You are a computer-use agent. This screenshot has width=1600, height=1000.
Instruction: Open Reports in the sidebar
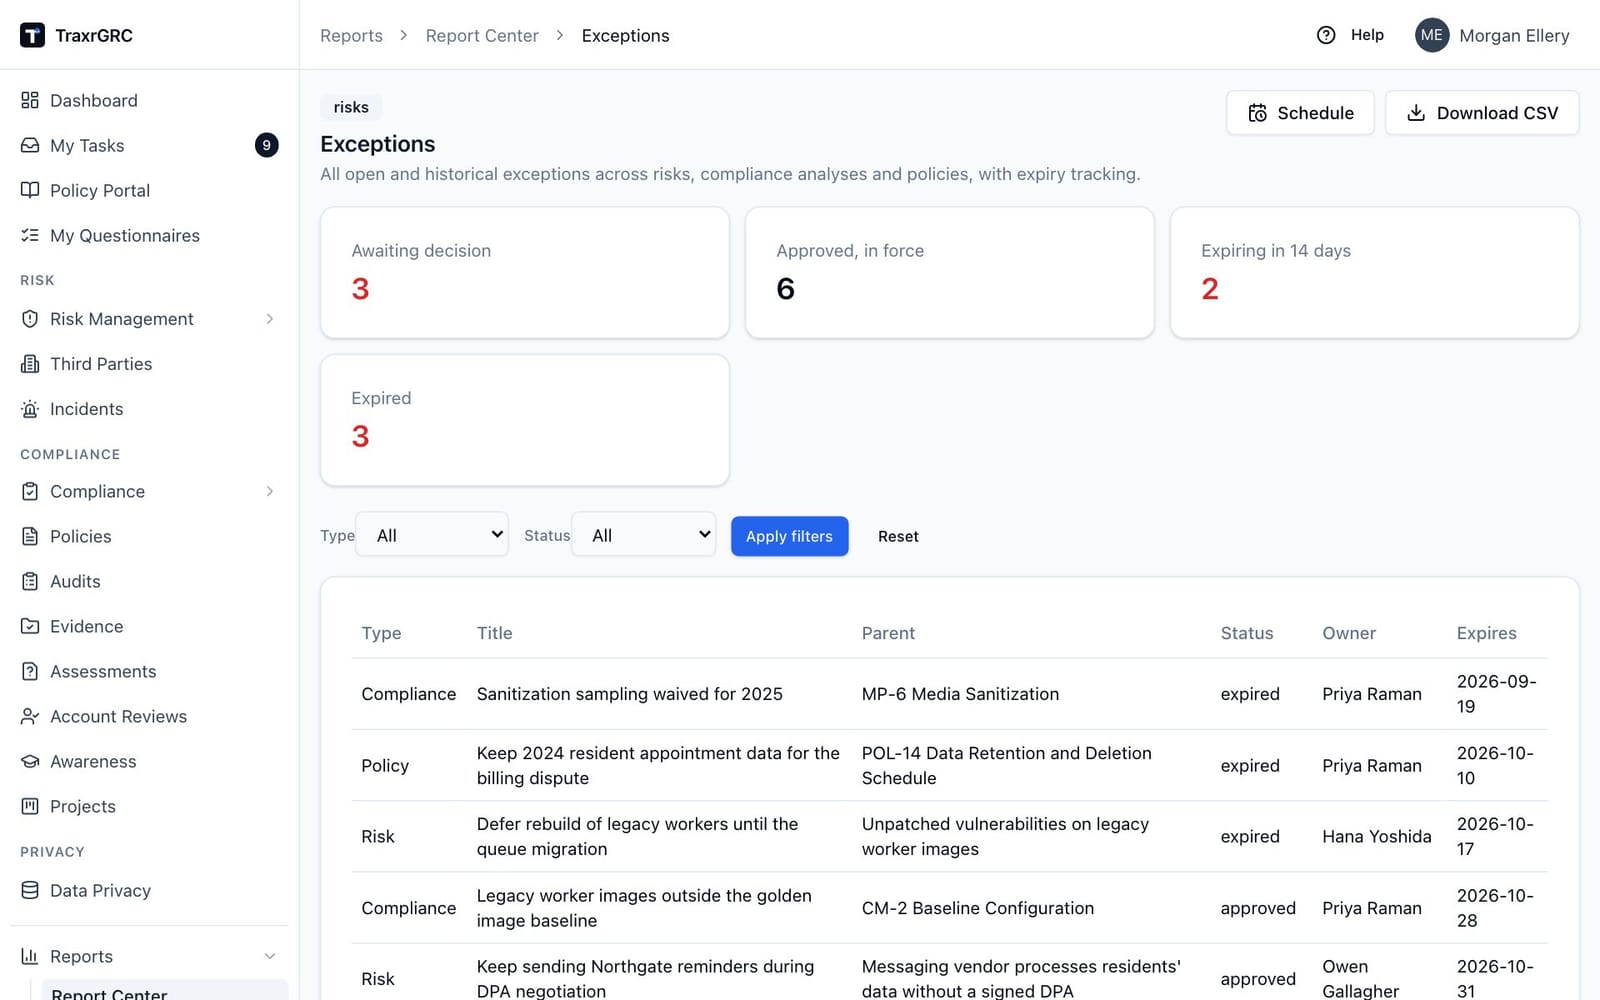(x=149, y=956)
